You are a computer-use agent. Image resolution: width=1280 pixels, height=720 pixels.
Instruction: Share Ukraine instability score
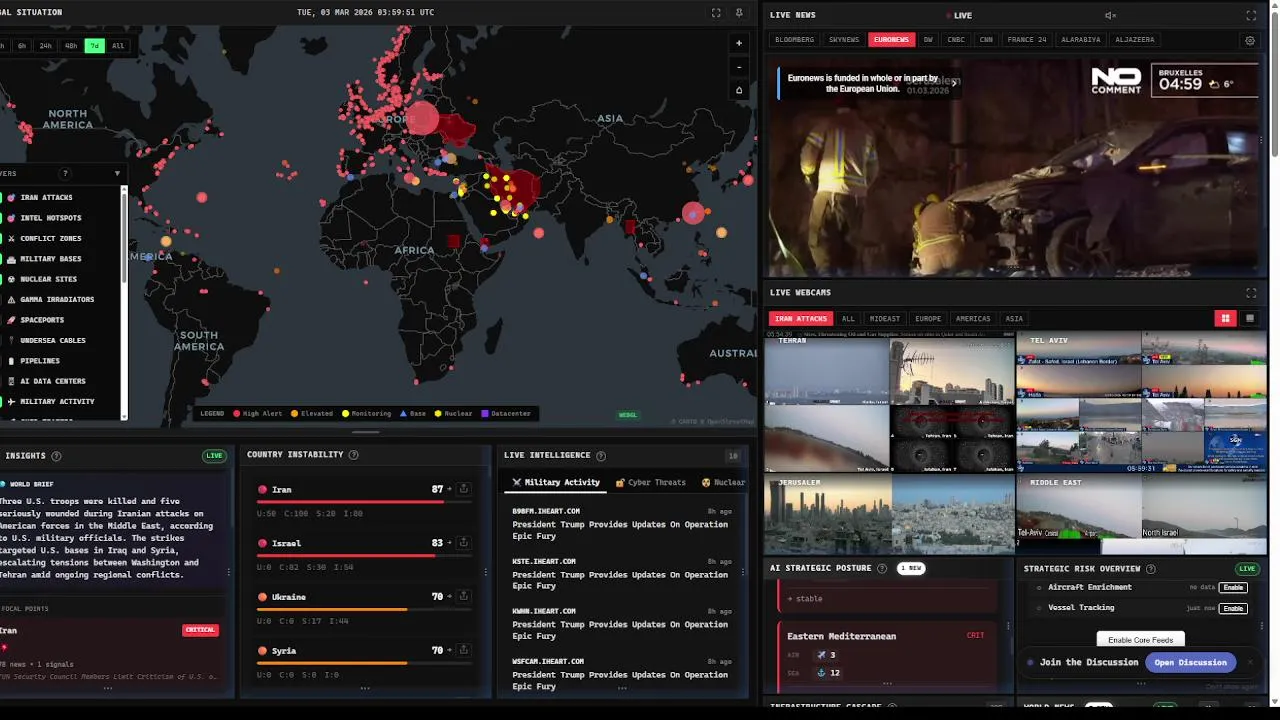point(464,597)
